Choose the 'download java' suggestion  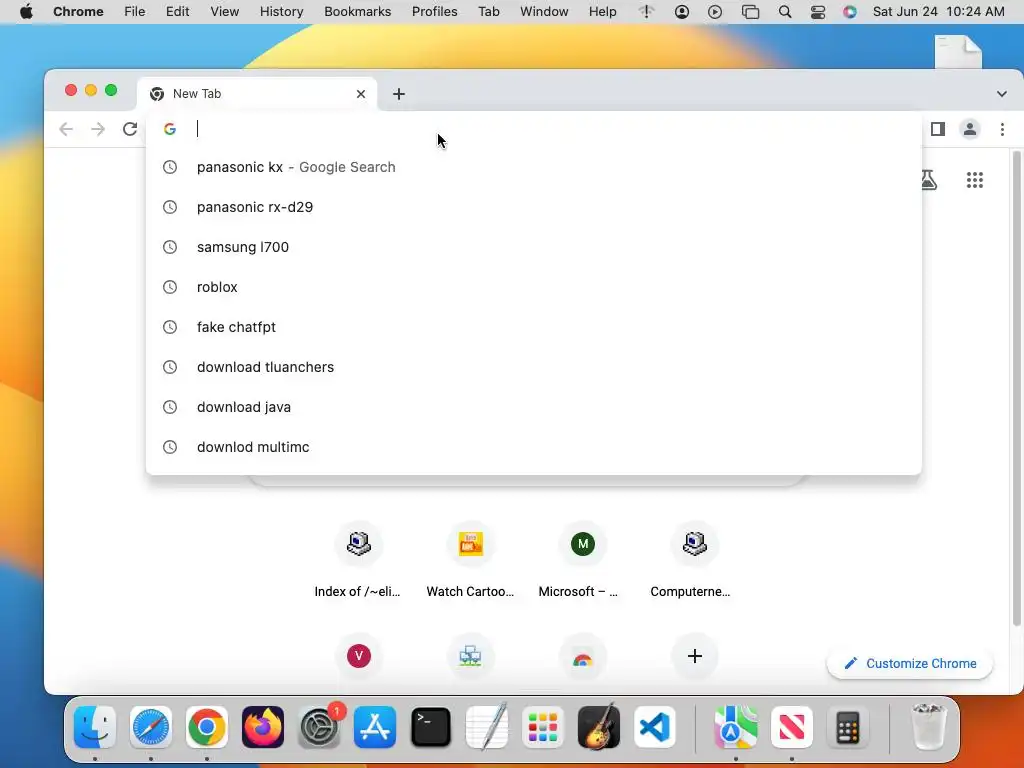[534, 407]
